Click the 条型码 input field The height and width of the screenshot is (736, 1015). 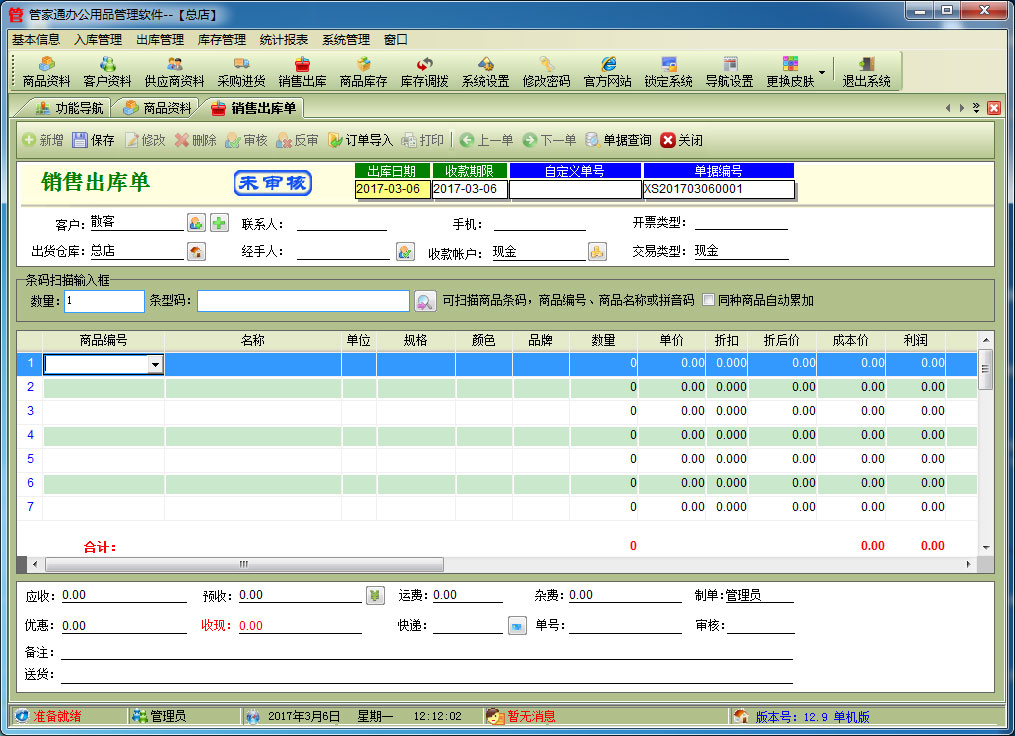click(x=302, y=301)
